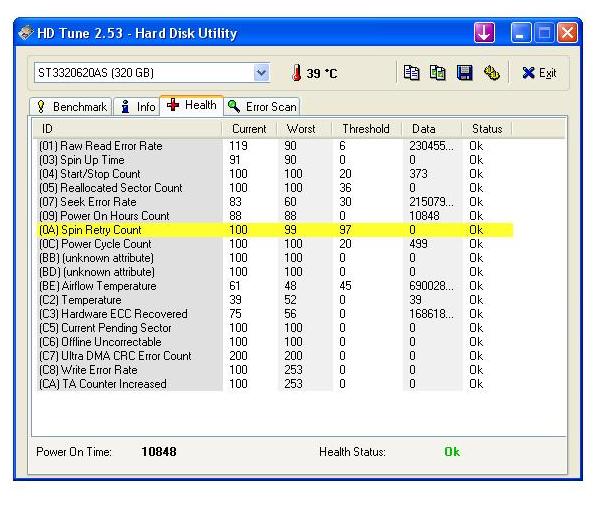
Task: Select the (07) Seek Error Rate row
Action: tap(274, 202)
